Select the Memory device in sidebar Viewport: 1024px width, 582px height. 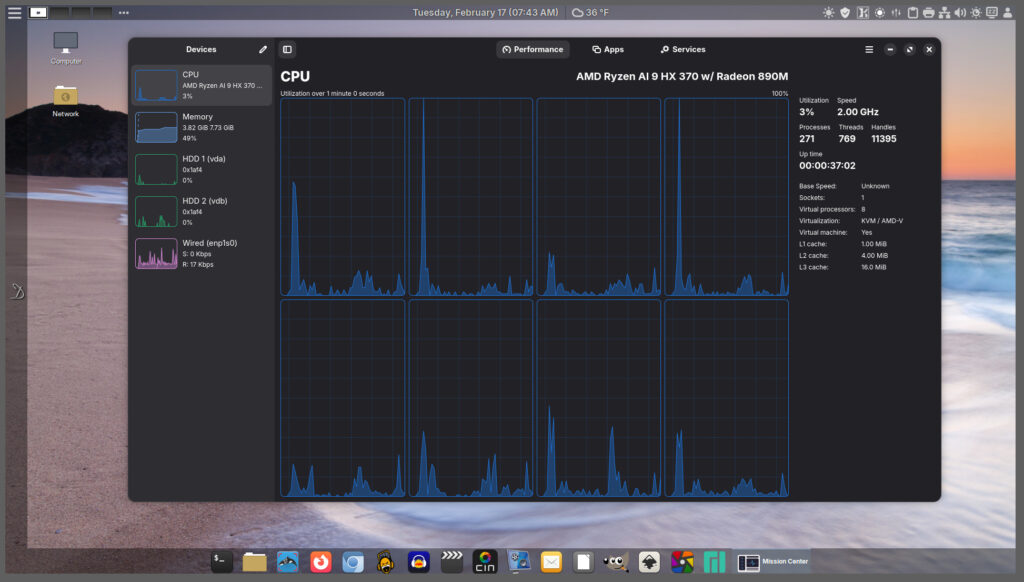[201, 127]
